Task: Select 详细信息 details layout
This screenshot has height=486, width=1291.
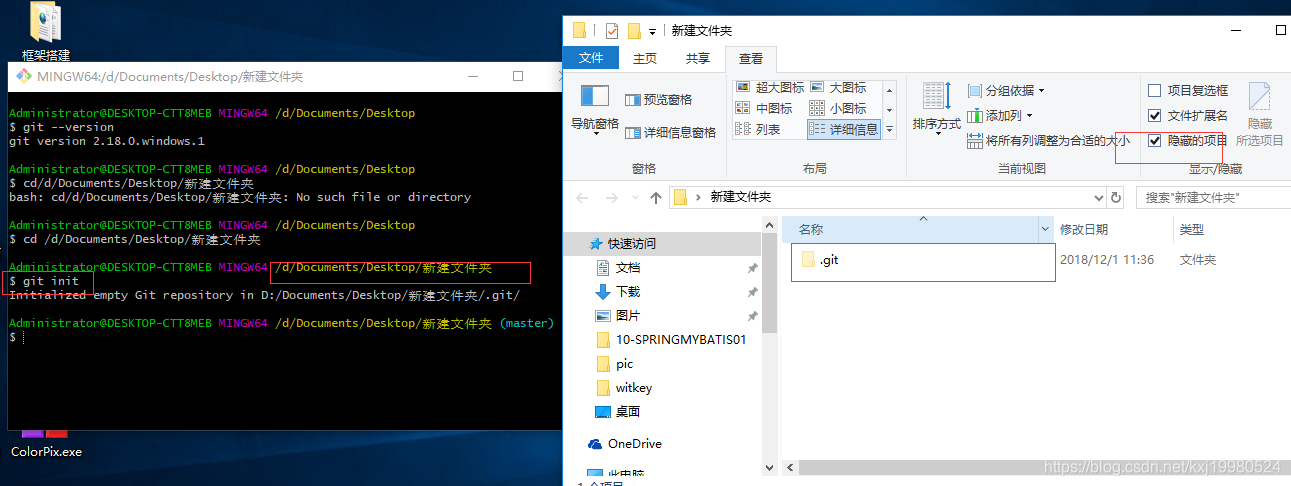Action: click(x=844, y=129)
